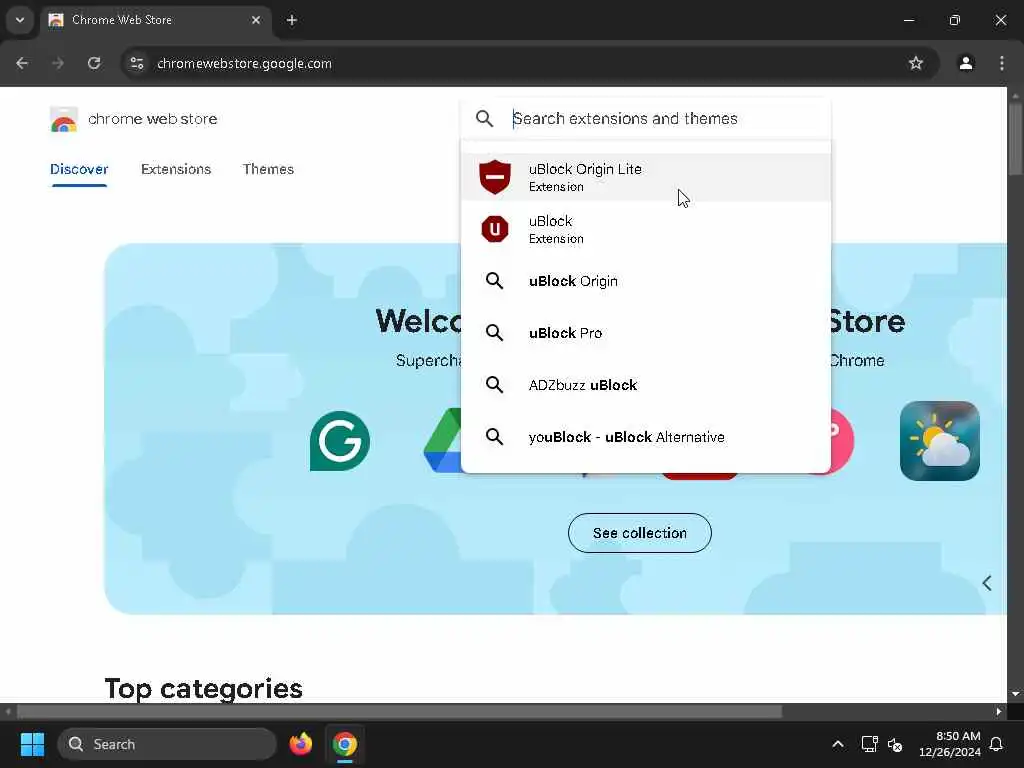Open the weather extension icon
This screenshot has height=768, width=1024.
pyautogui.click(x=939, y=441)
